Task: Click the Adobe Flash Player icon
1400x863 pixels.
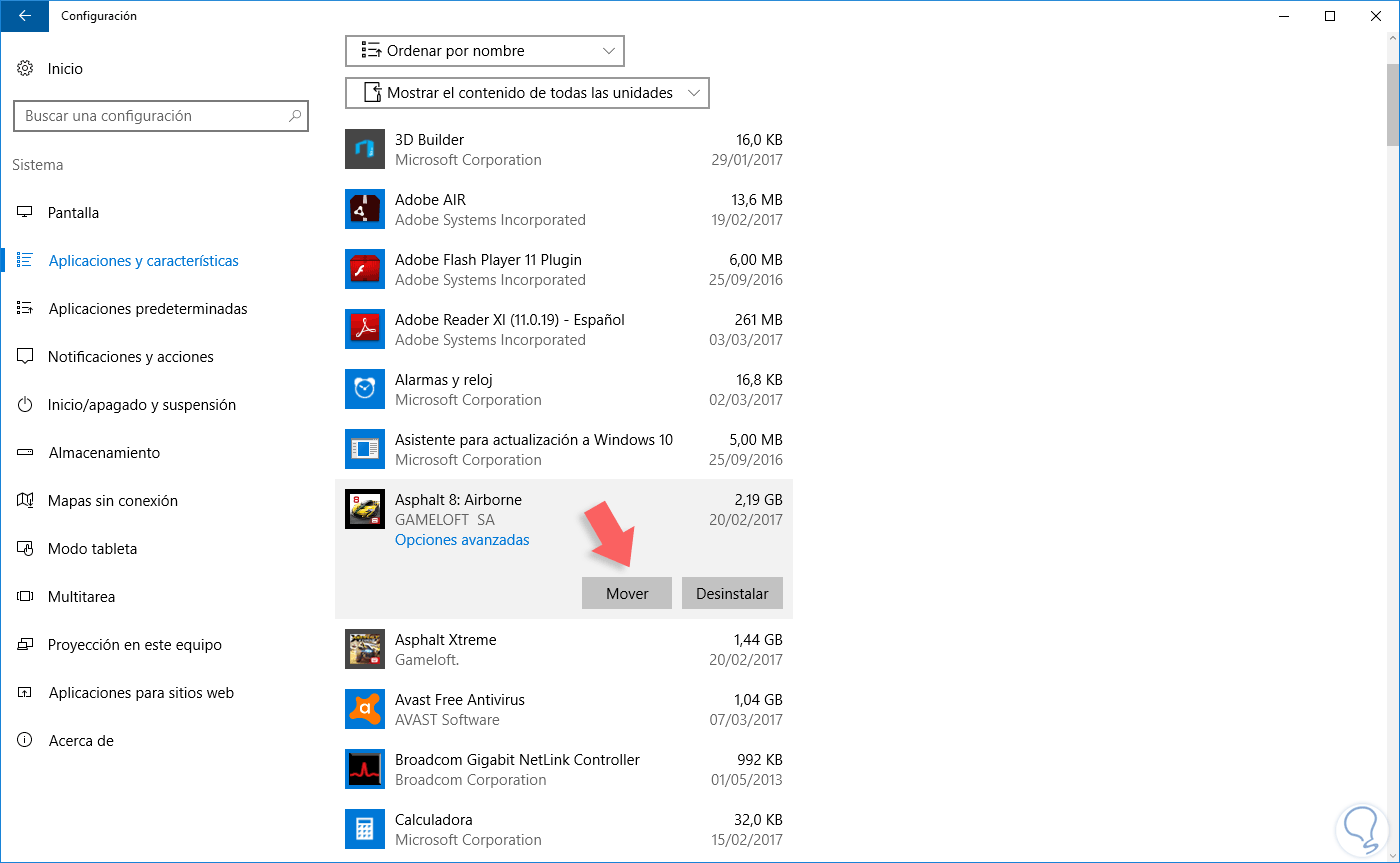Action: tap(364, 270)
